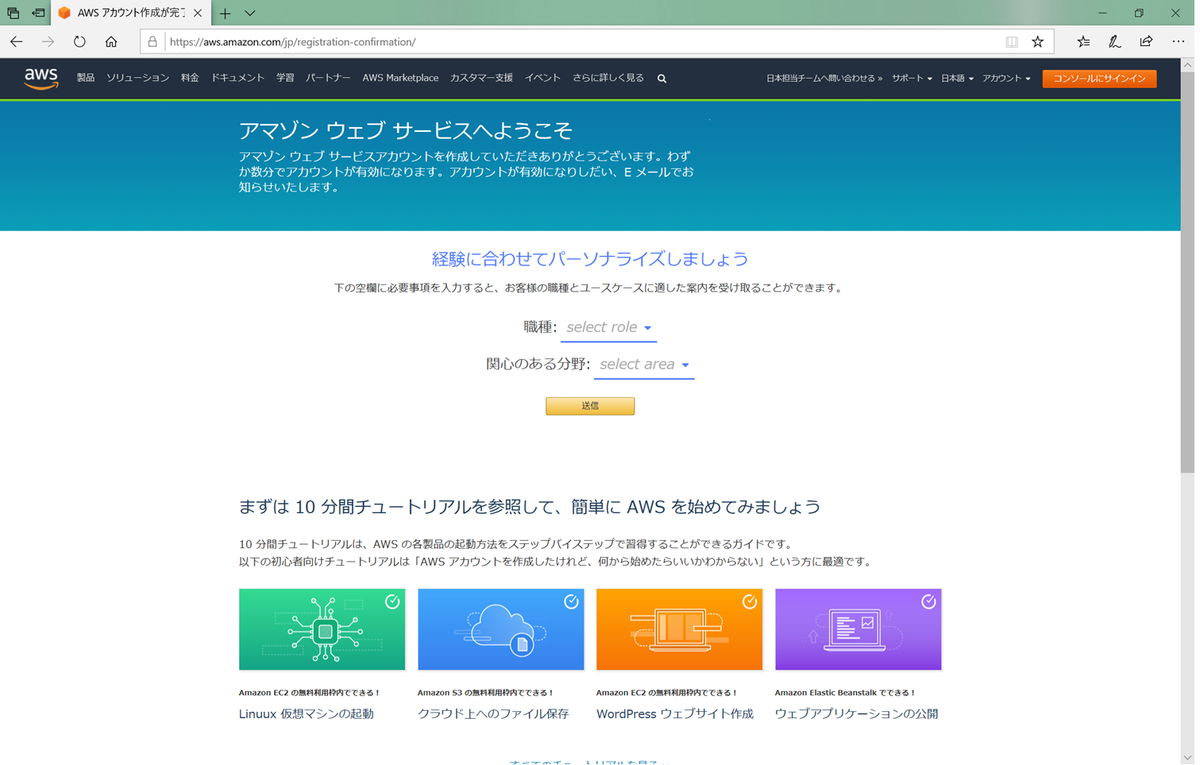Expand the アカウント dropdown
Screen dimensions: 1200x765
coord(1006,78)
